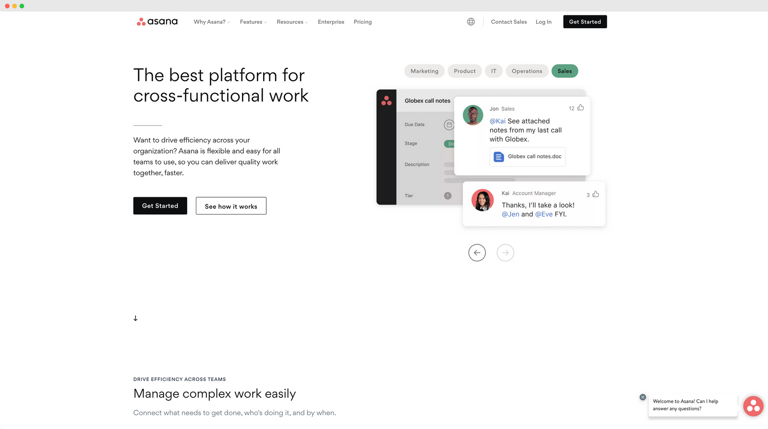The height and width of the screenshot is (429, 768).
Task: Click the chat welcome message text
Action: [685, 405]
